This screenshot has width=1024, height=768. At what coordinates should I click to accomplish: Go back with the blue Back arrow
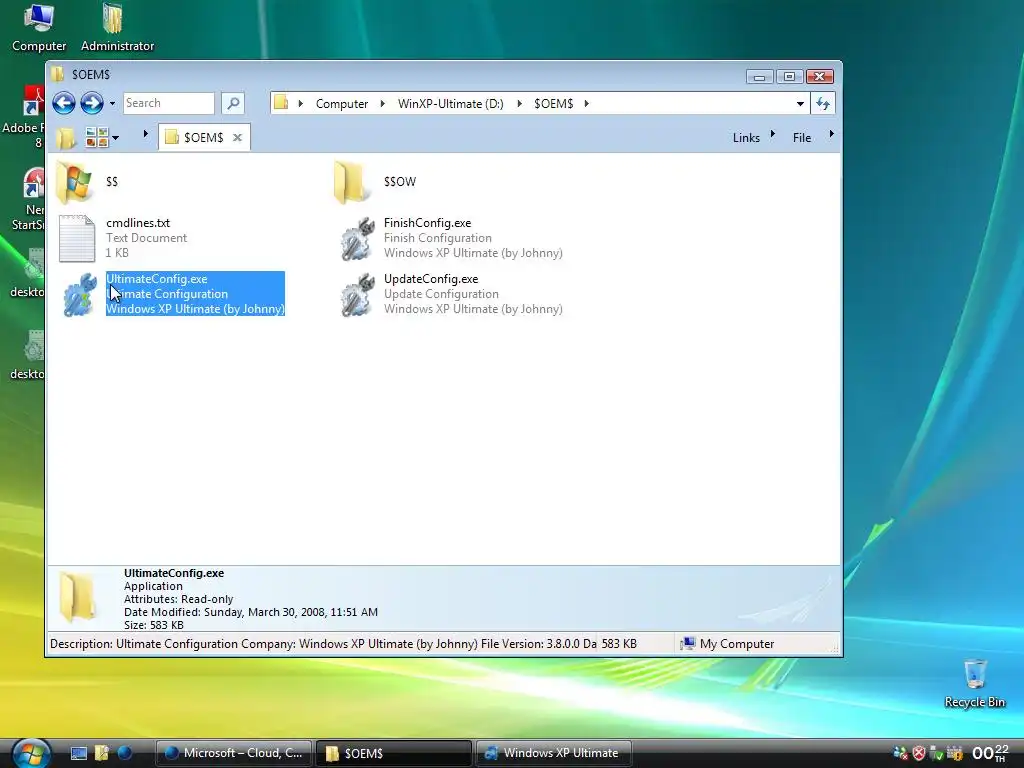pos(64,103)
